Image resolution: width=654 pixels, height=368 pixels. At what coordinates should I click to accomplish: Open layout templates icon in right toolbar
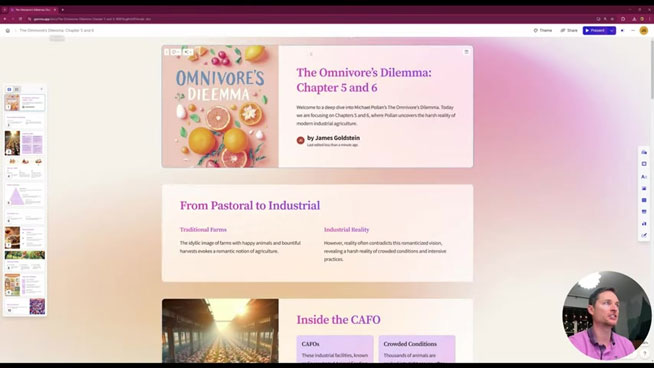point(644,164)
